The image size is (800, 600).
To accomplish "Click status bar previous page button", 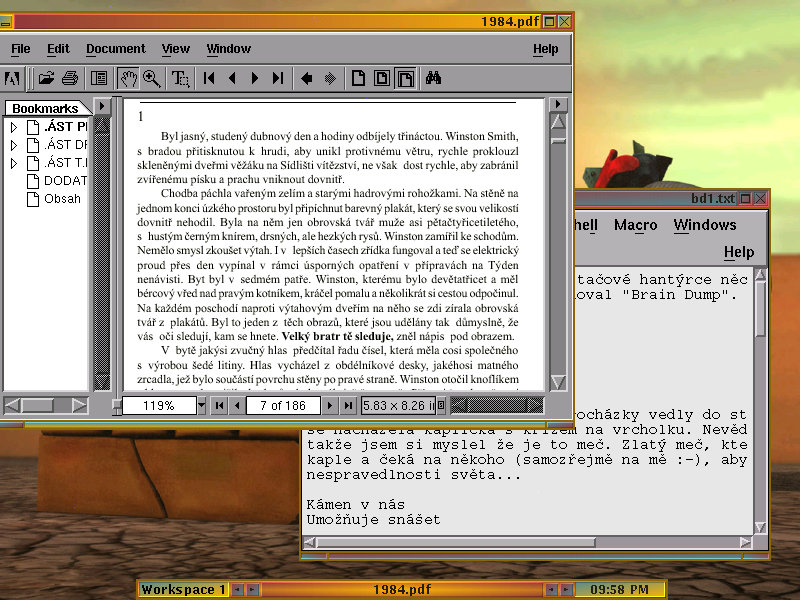I will (x=237, y=406).
